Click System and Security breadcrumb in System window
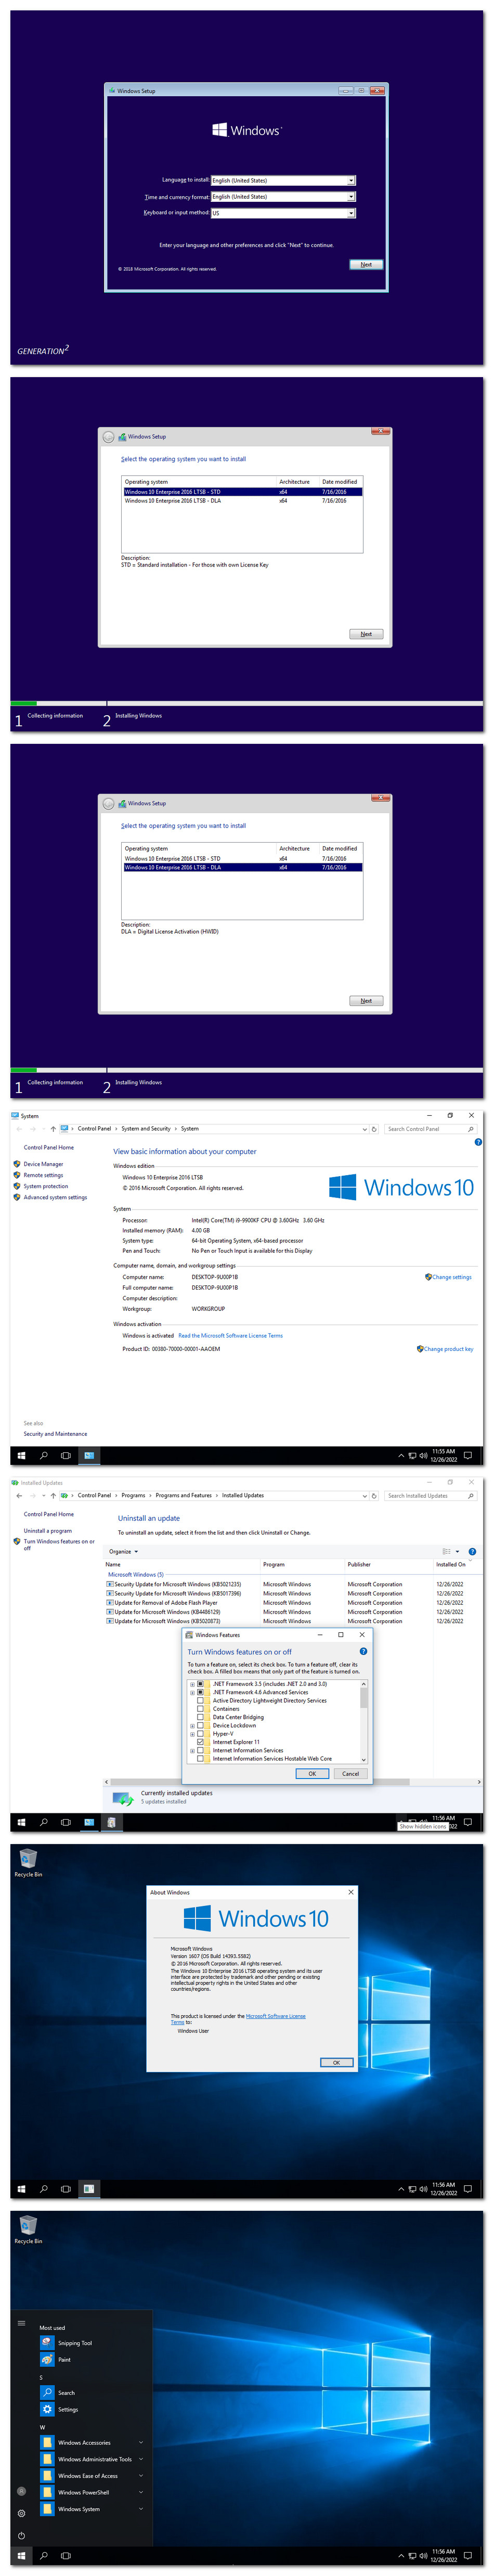Screen dimensions: 494x2576 pos(146,1129)
